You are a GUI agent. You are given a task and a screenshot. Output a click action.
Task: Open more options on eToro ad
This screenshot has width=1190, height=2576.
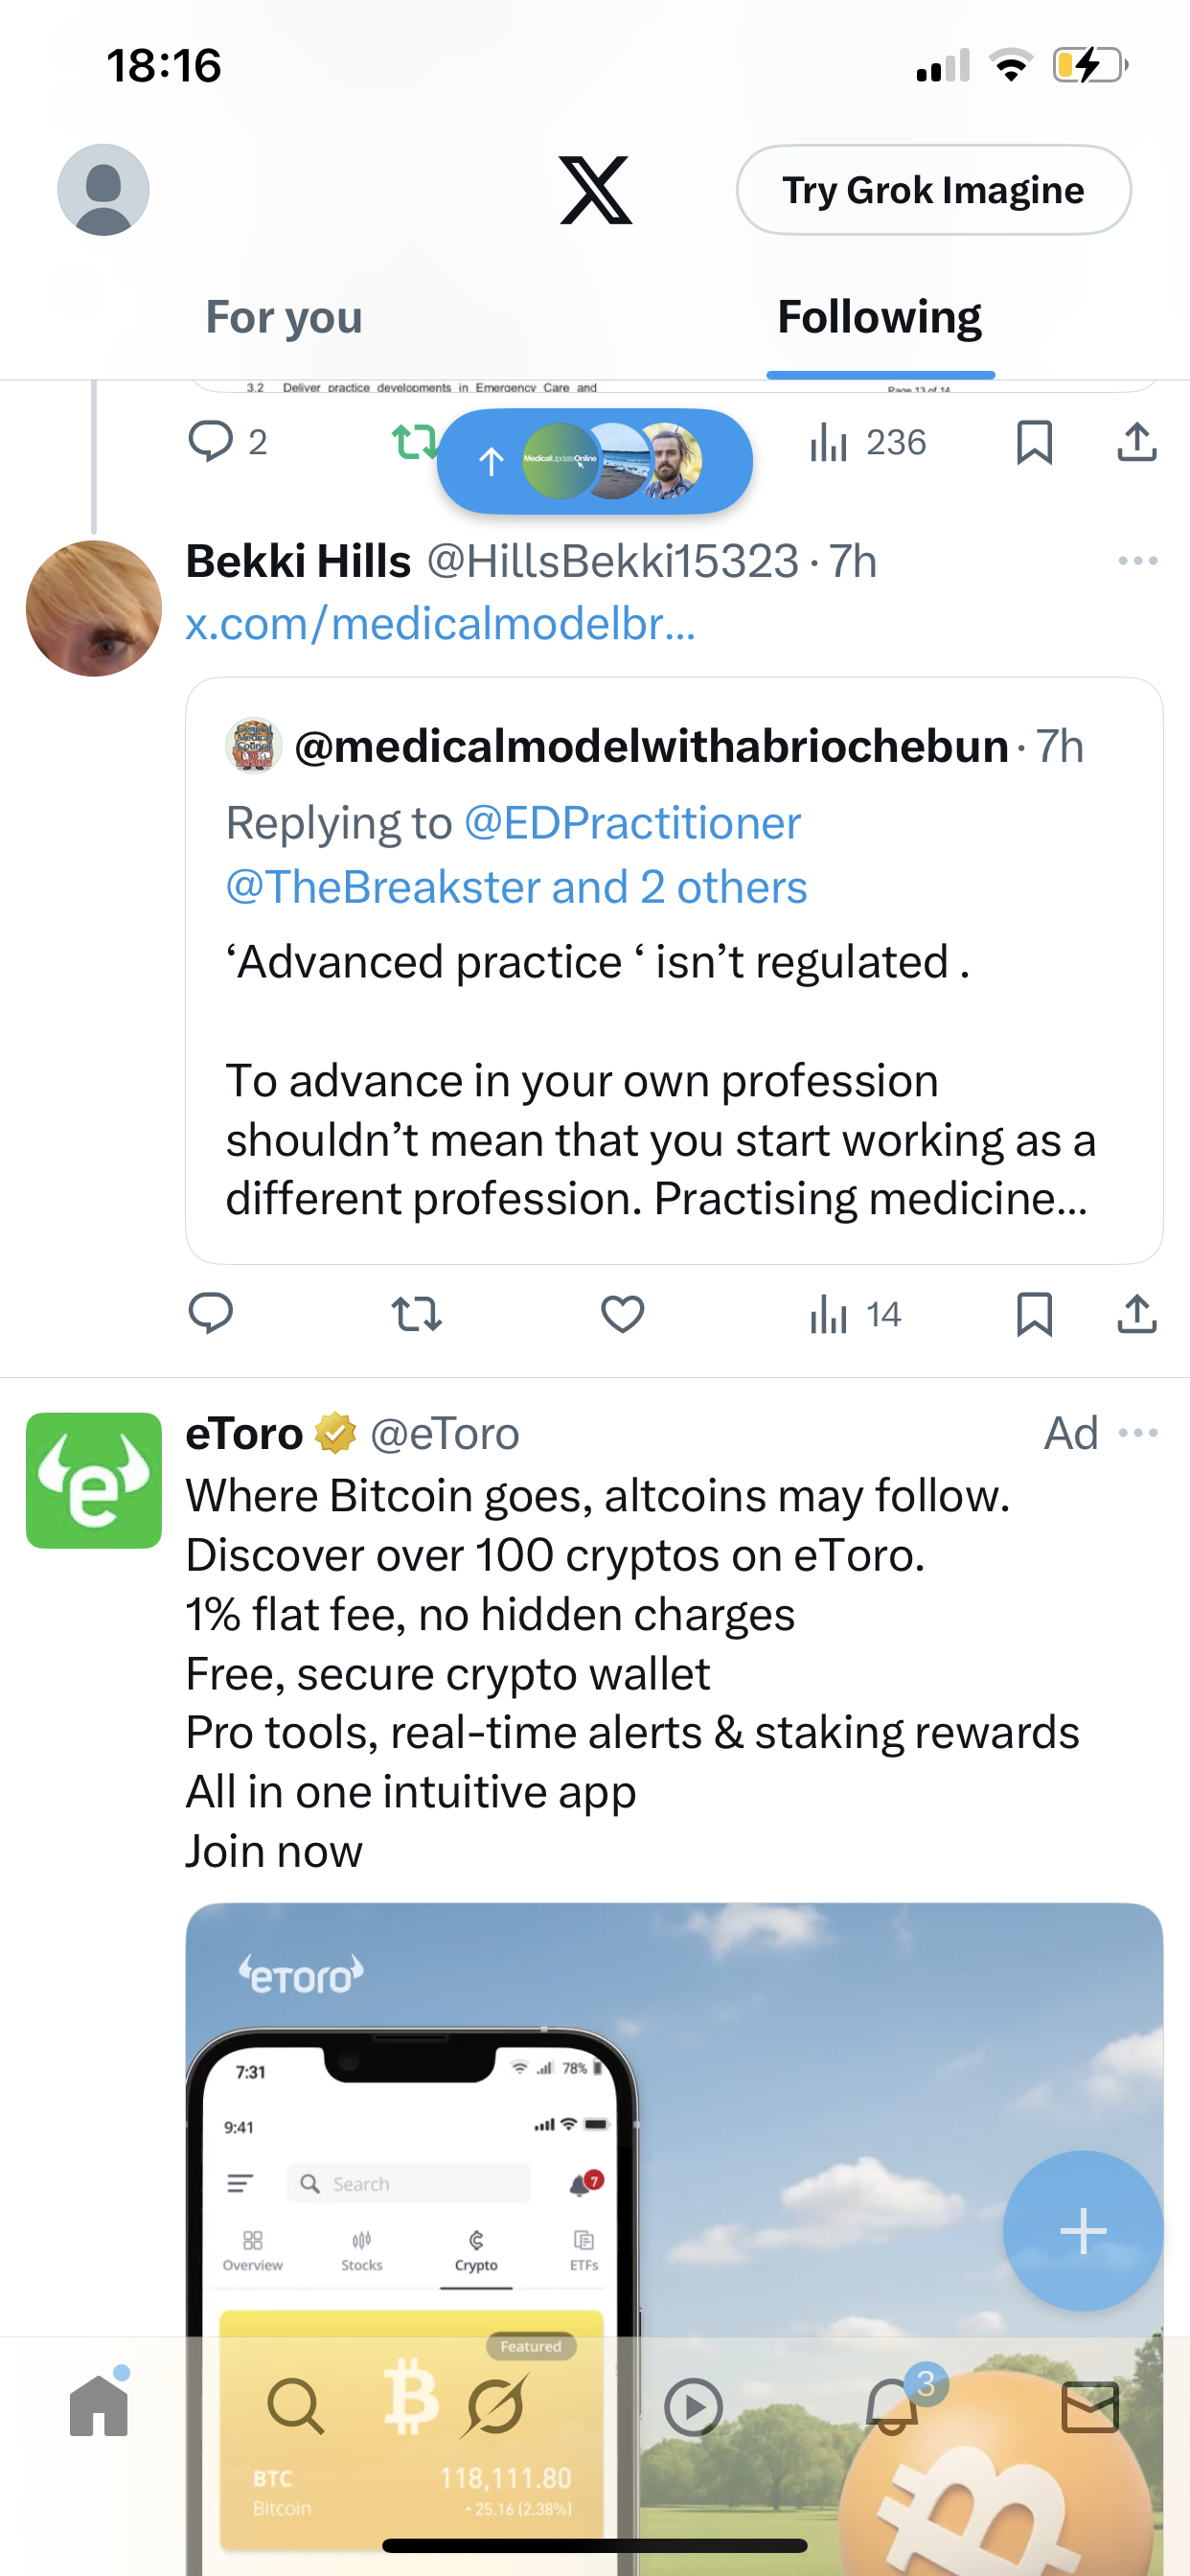[x=1138, y=1434]
